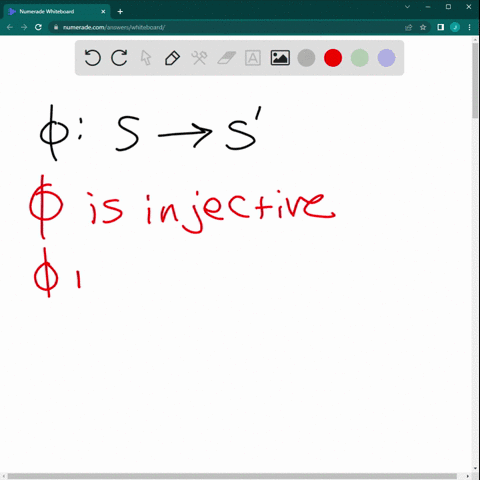Close the Numerade Whiteboard tab
The width and height of the screenshot is (480, 480).
103,12
